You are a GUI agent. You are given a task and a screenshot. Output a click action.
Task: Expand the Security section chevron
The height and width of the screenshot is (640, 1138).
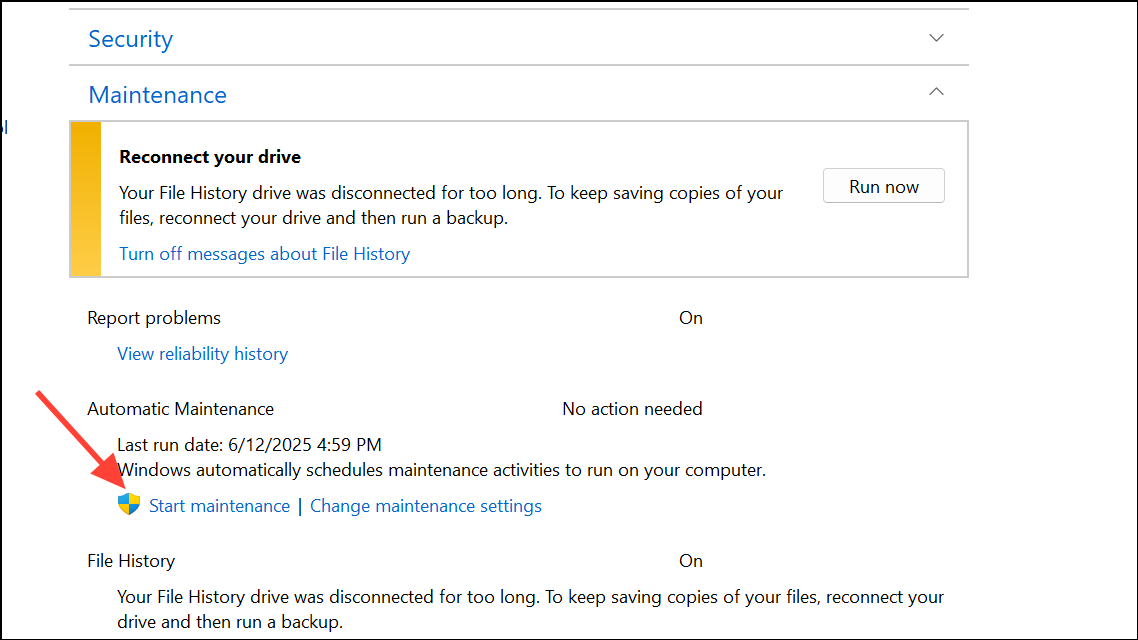pyautogui.click(x=936, y=38)
